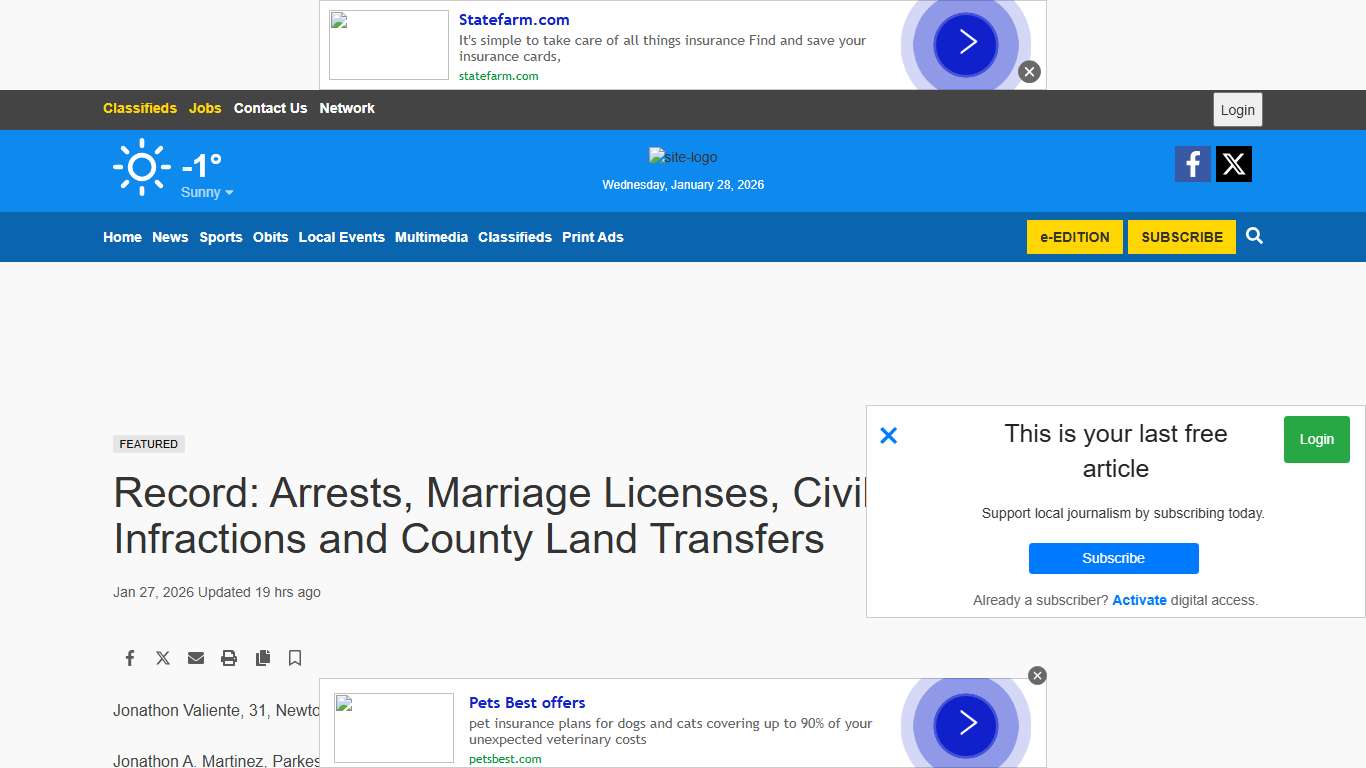Viewport: 1366px width, 768px height.
Task: Email this article
Action: pyautogui.click(x=195, y=658)
